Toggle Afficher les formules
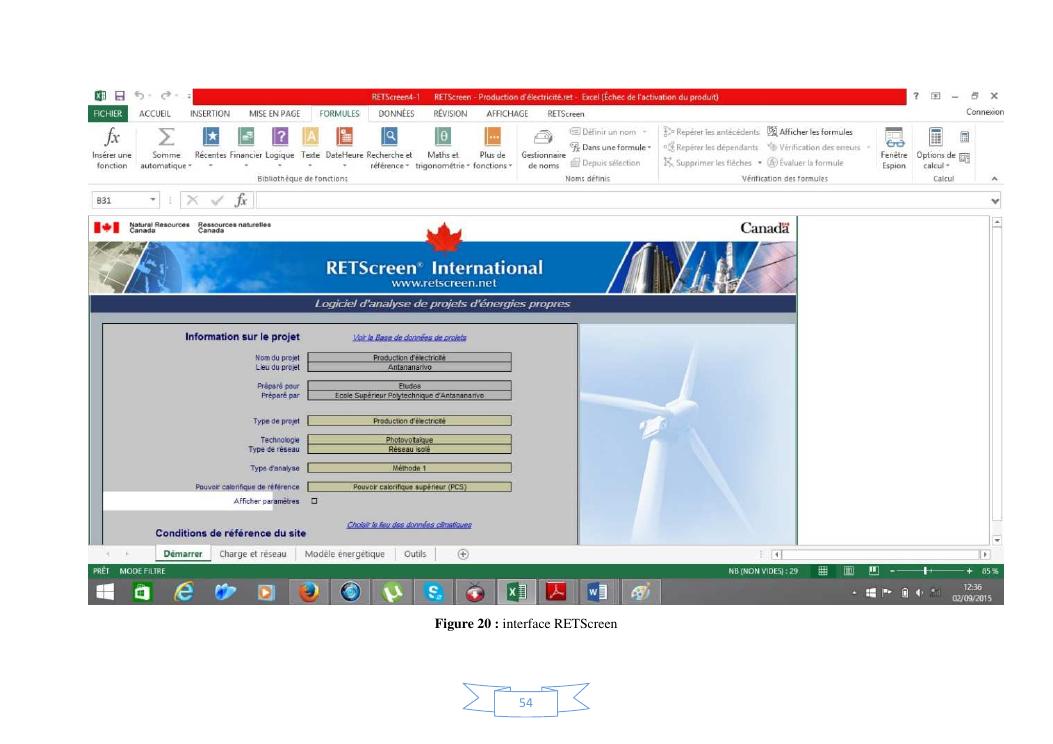The image size is (1053, 744). [809, 132]
